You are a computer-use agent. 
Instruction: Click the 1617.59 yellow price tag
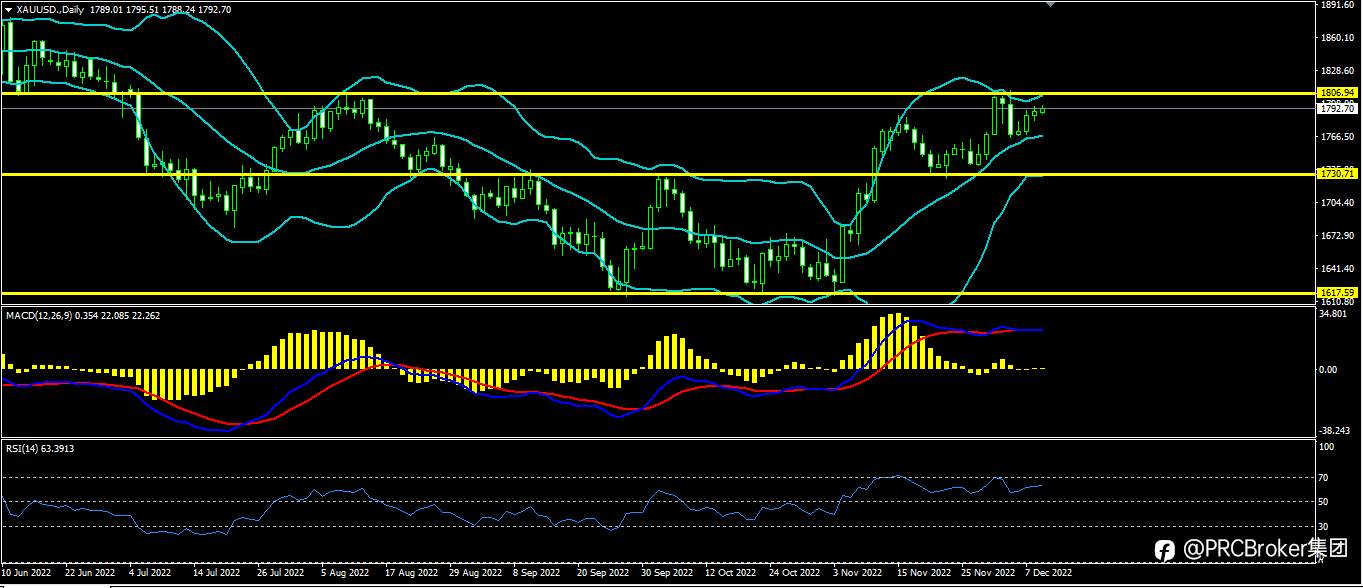[1338, 293]
